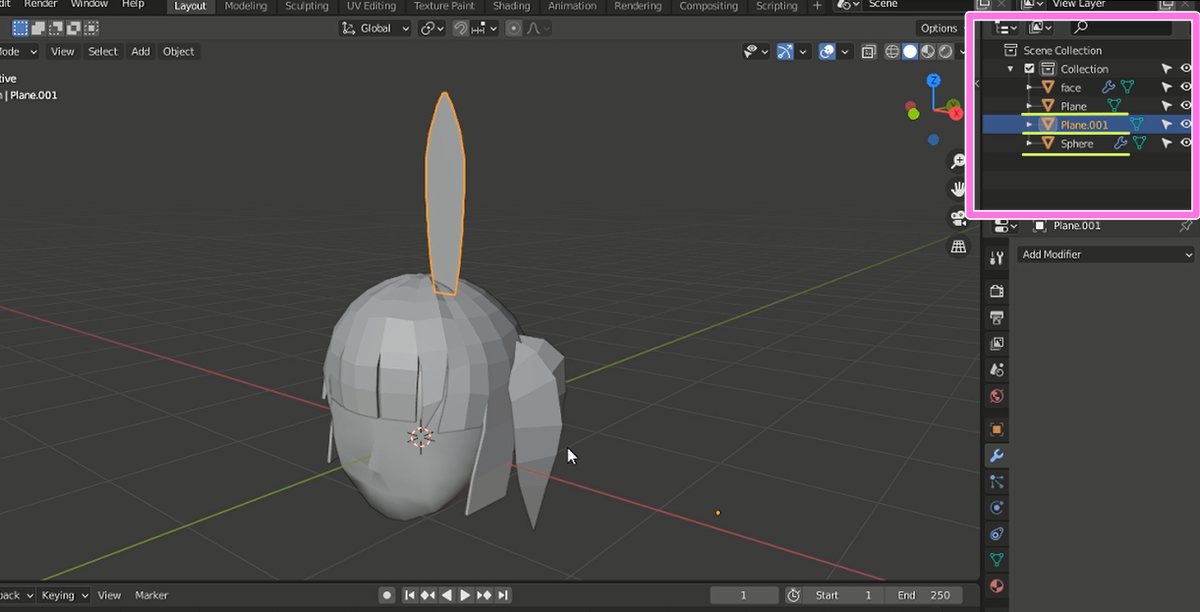Collapse the Collection tree

point(1011,69)
